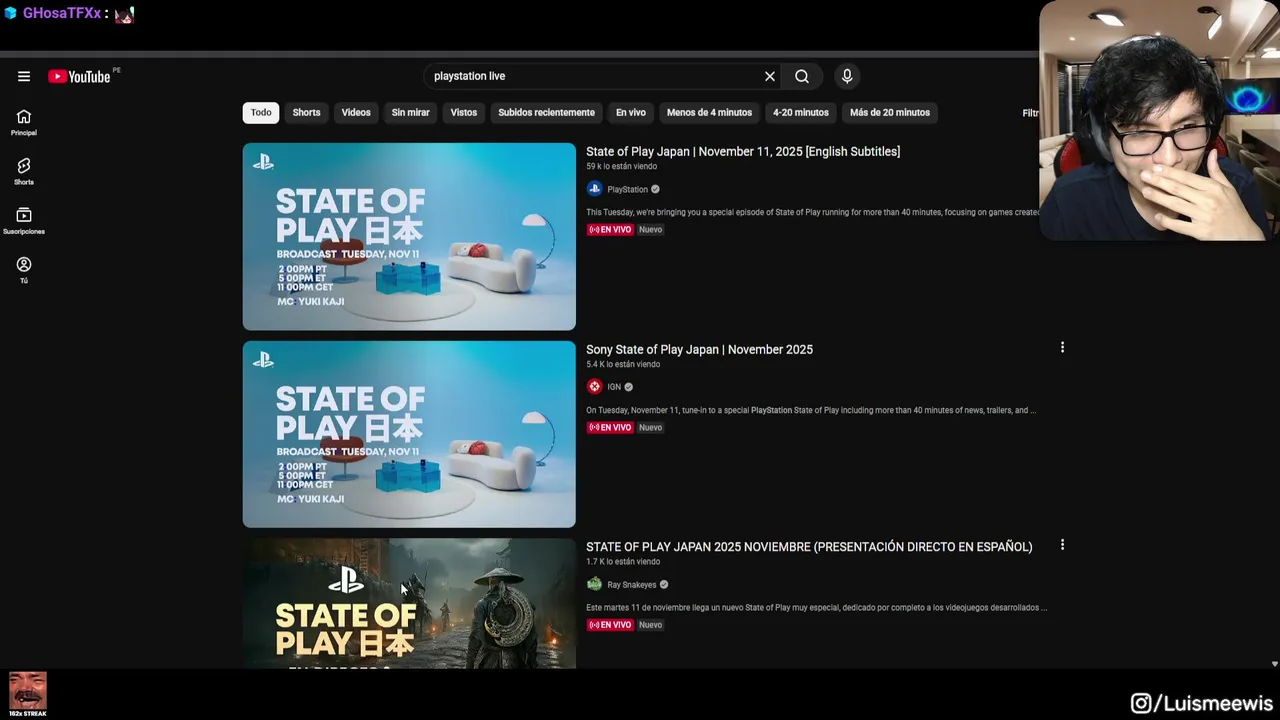Select the Sin mirar filter chip

(410, 112)
